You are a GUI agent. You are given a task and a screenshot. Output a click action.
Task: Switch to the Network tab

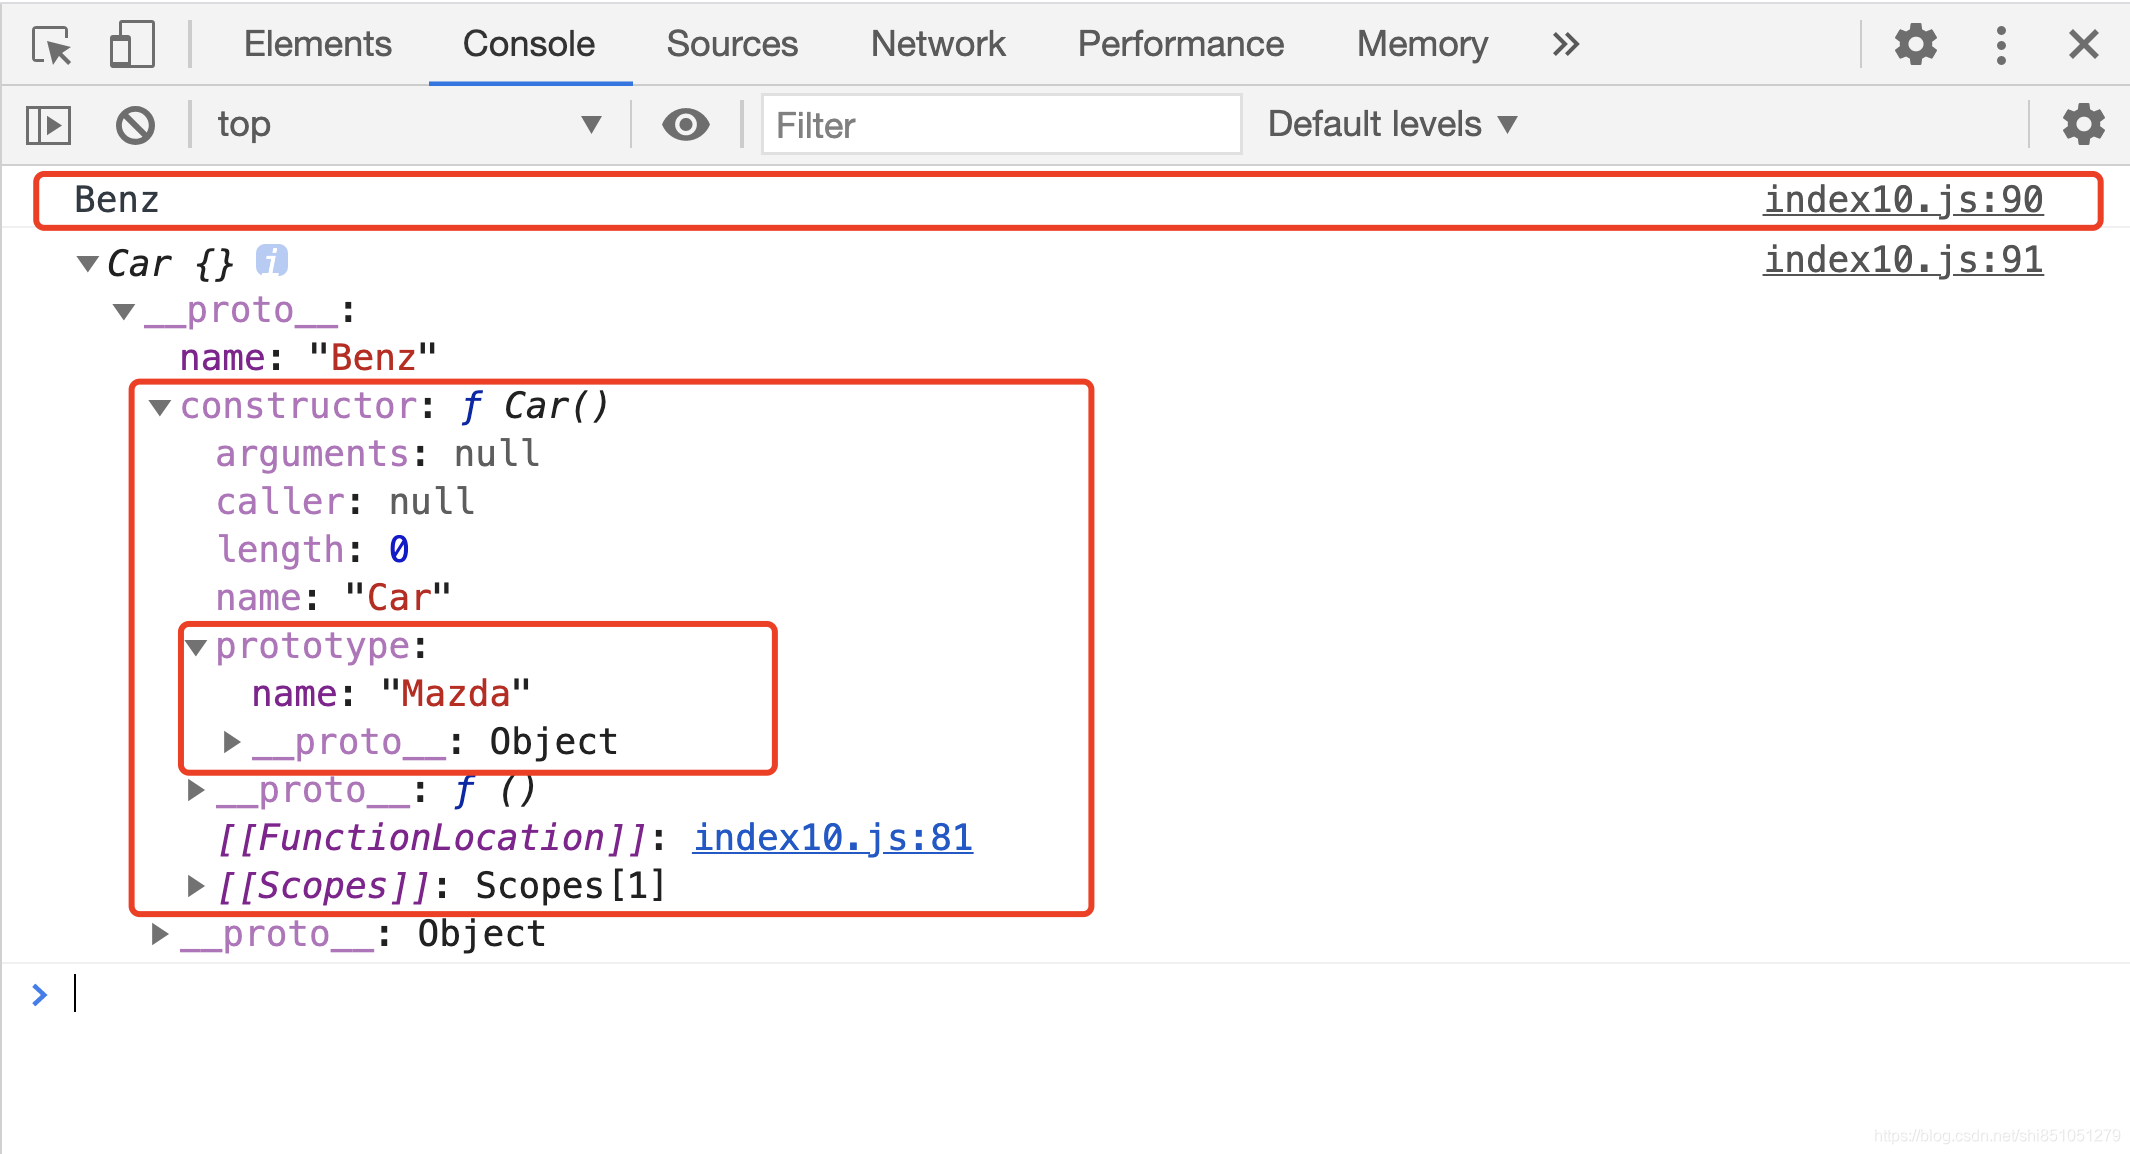pos(937,44)
